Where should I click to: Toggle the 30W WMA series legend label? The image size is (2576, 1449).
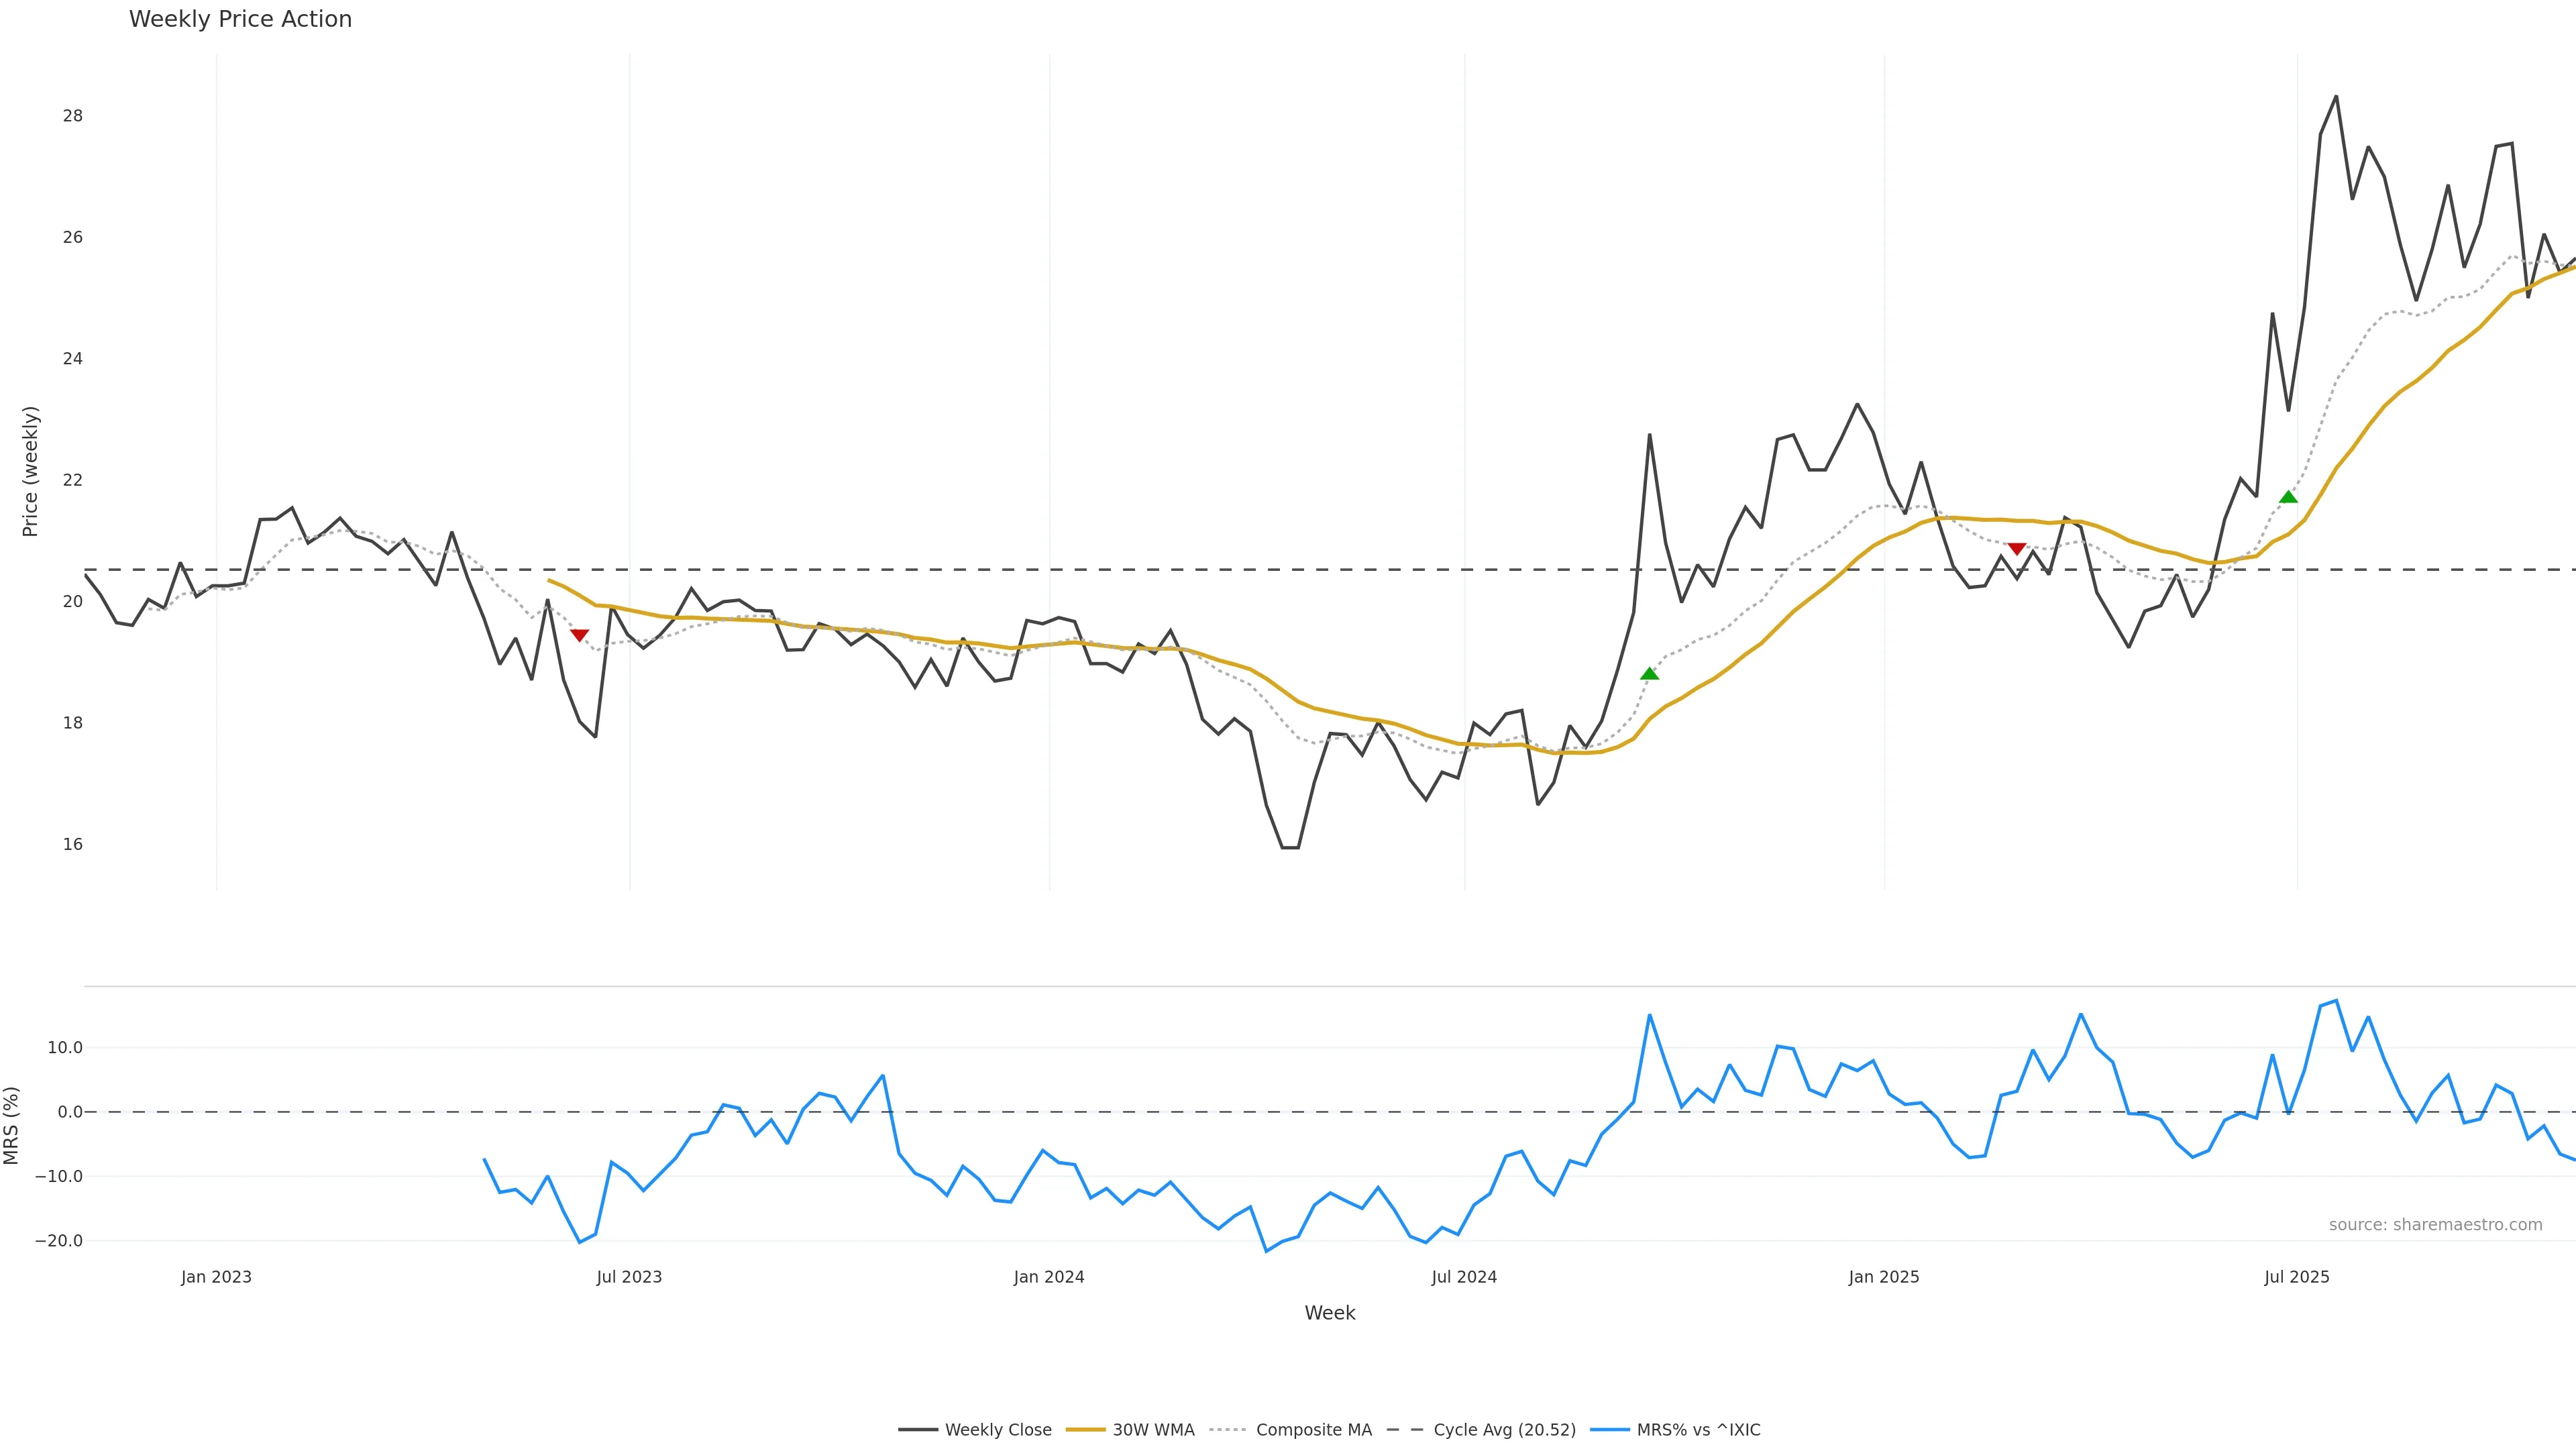coord(1153,1430)
